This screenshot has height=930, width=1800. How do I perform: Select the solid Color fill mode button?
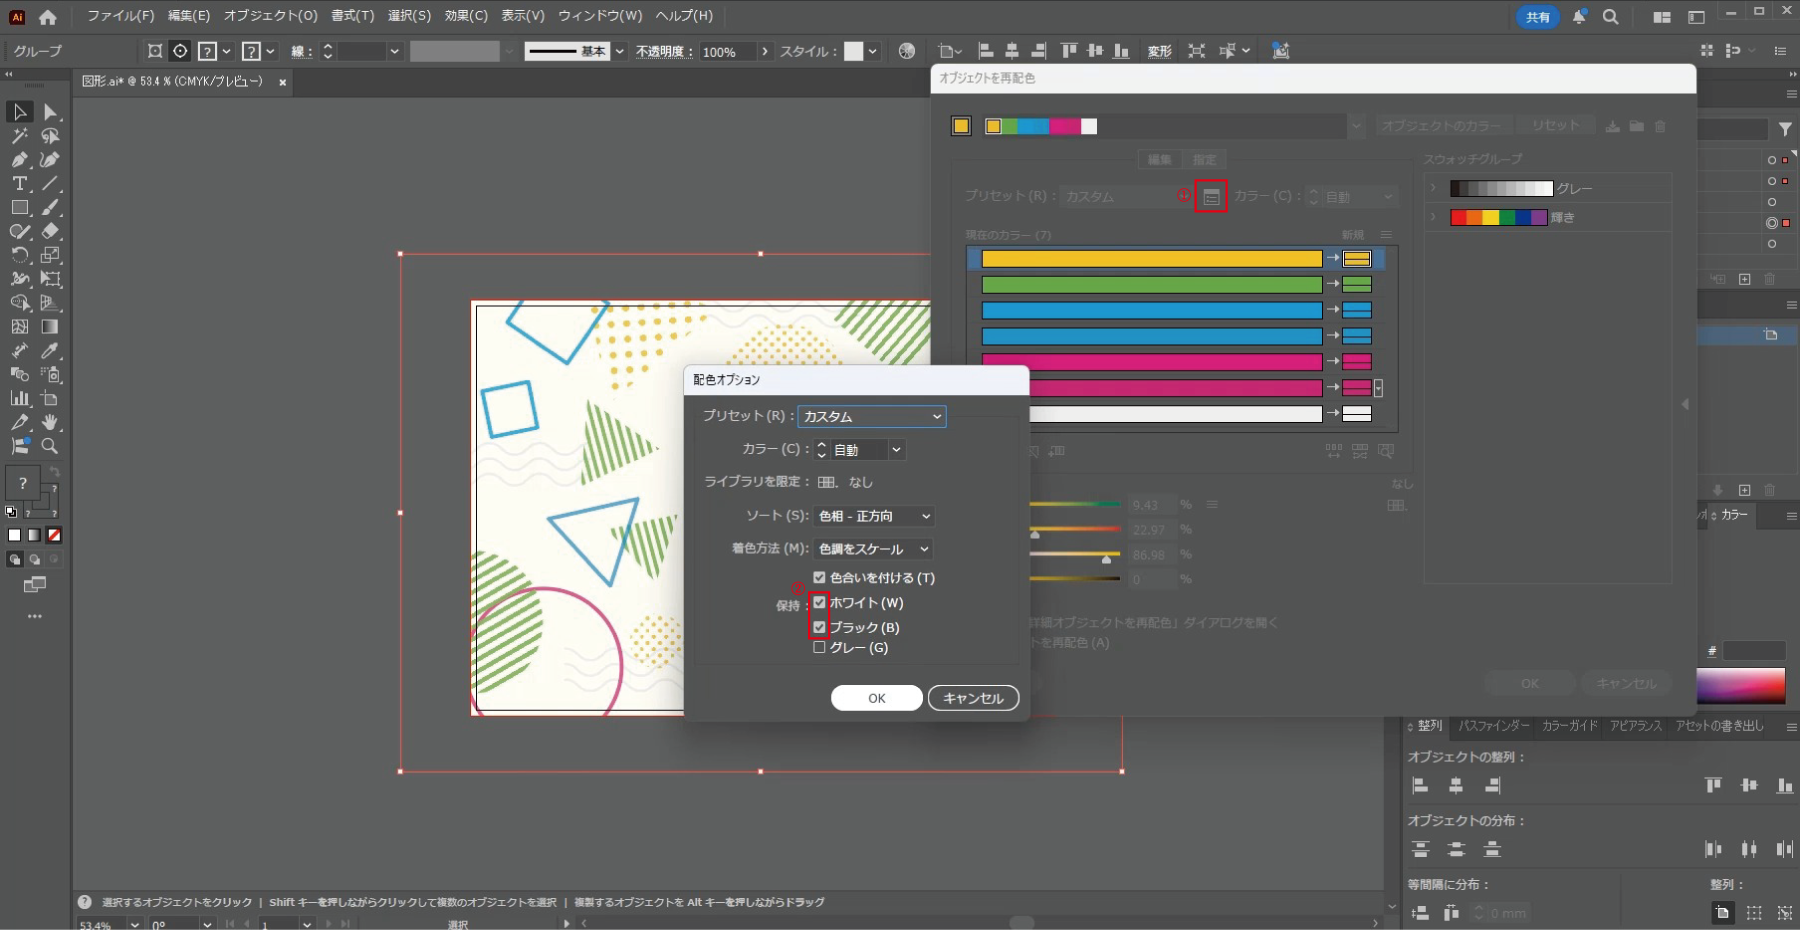click(14, 535)
